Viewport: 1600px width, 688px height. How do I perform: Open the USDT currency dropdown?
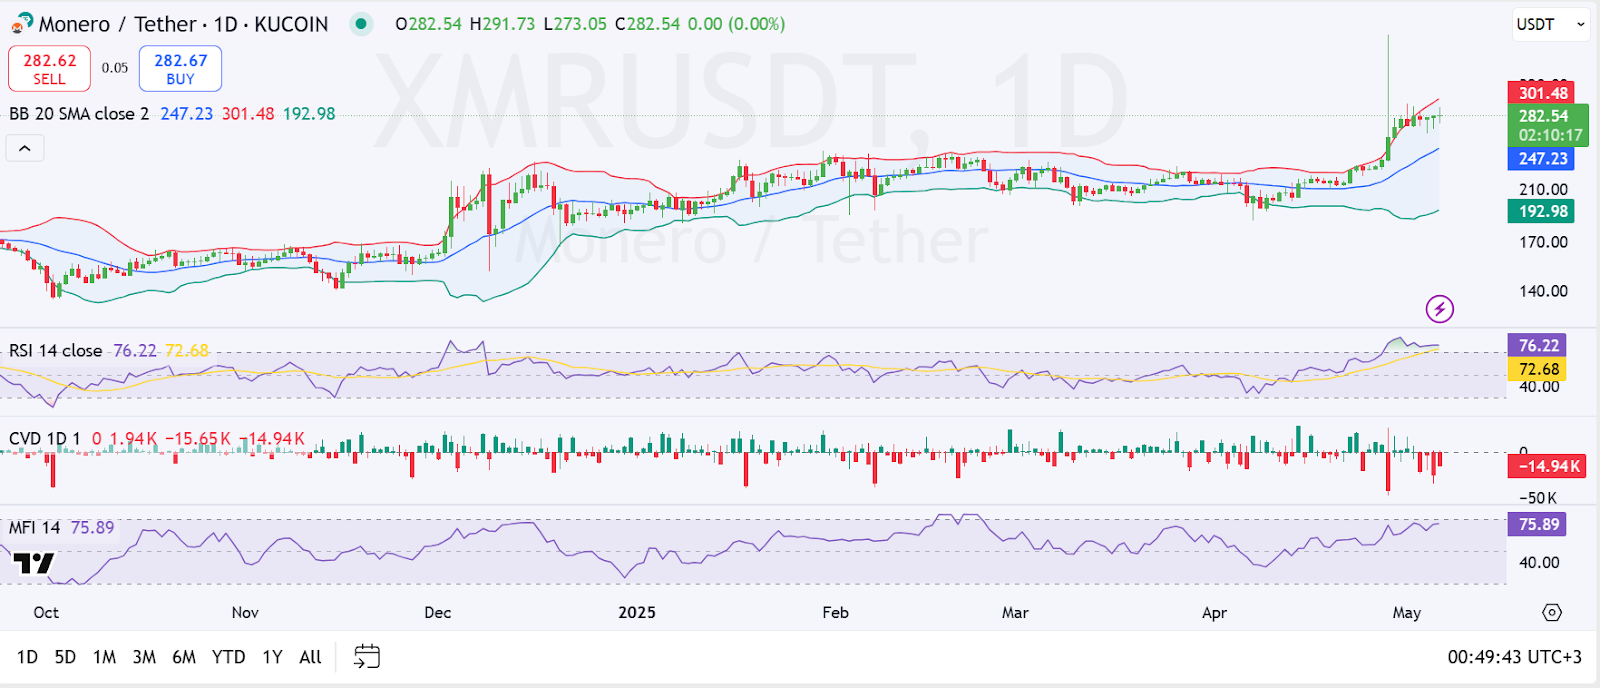(1550, 24)
